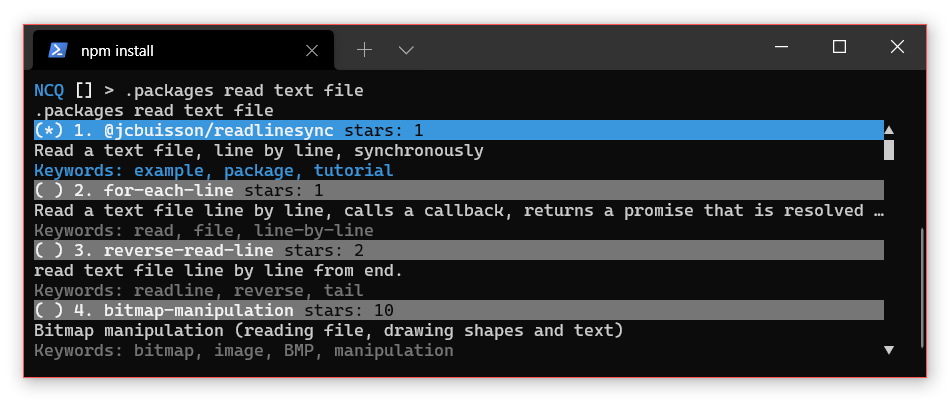Click package name @jcbuisson/readlinesync
This screenshot has height=402, width=950.
click(219, 130)
